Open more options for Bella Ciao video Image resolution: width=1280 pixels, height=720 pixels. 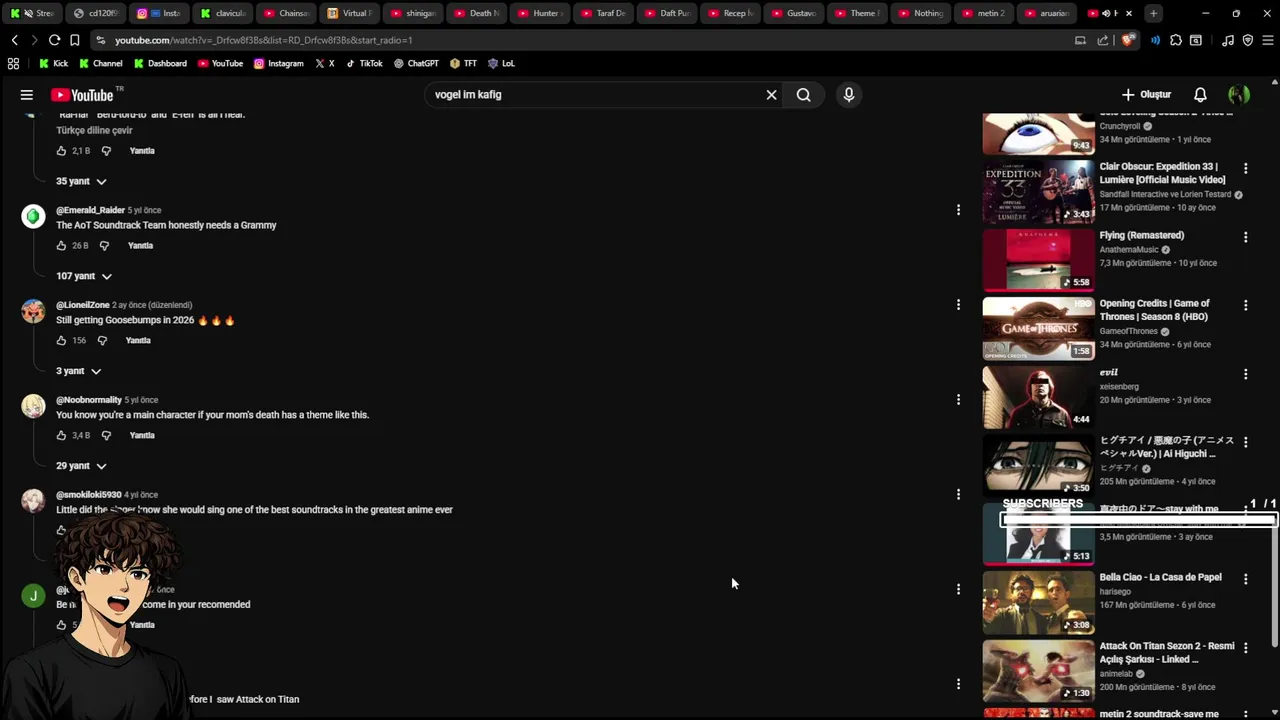click(1245, 579)
